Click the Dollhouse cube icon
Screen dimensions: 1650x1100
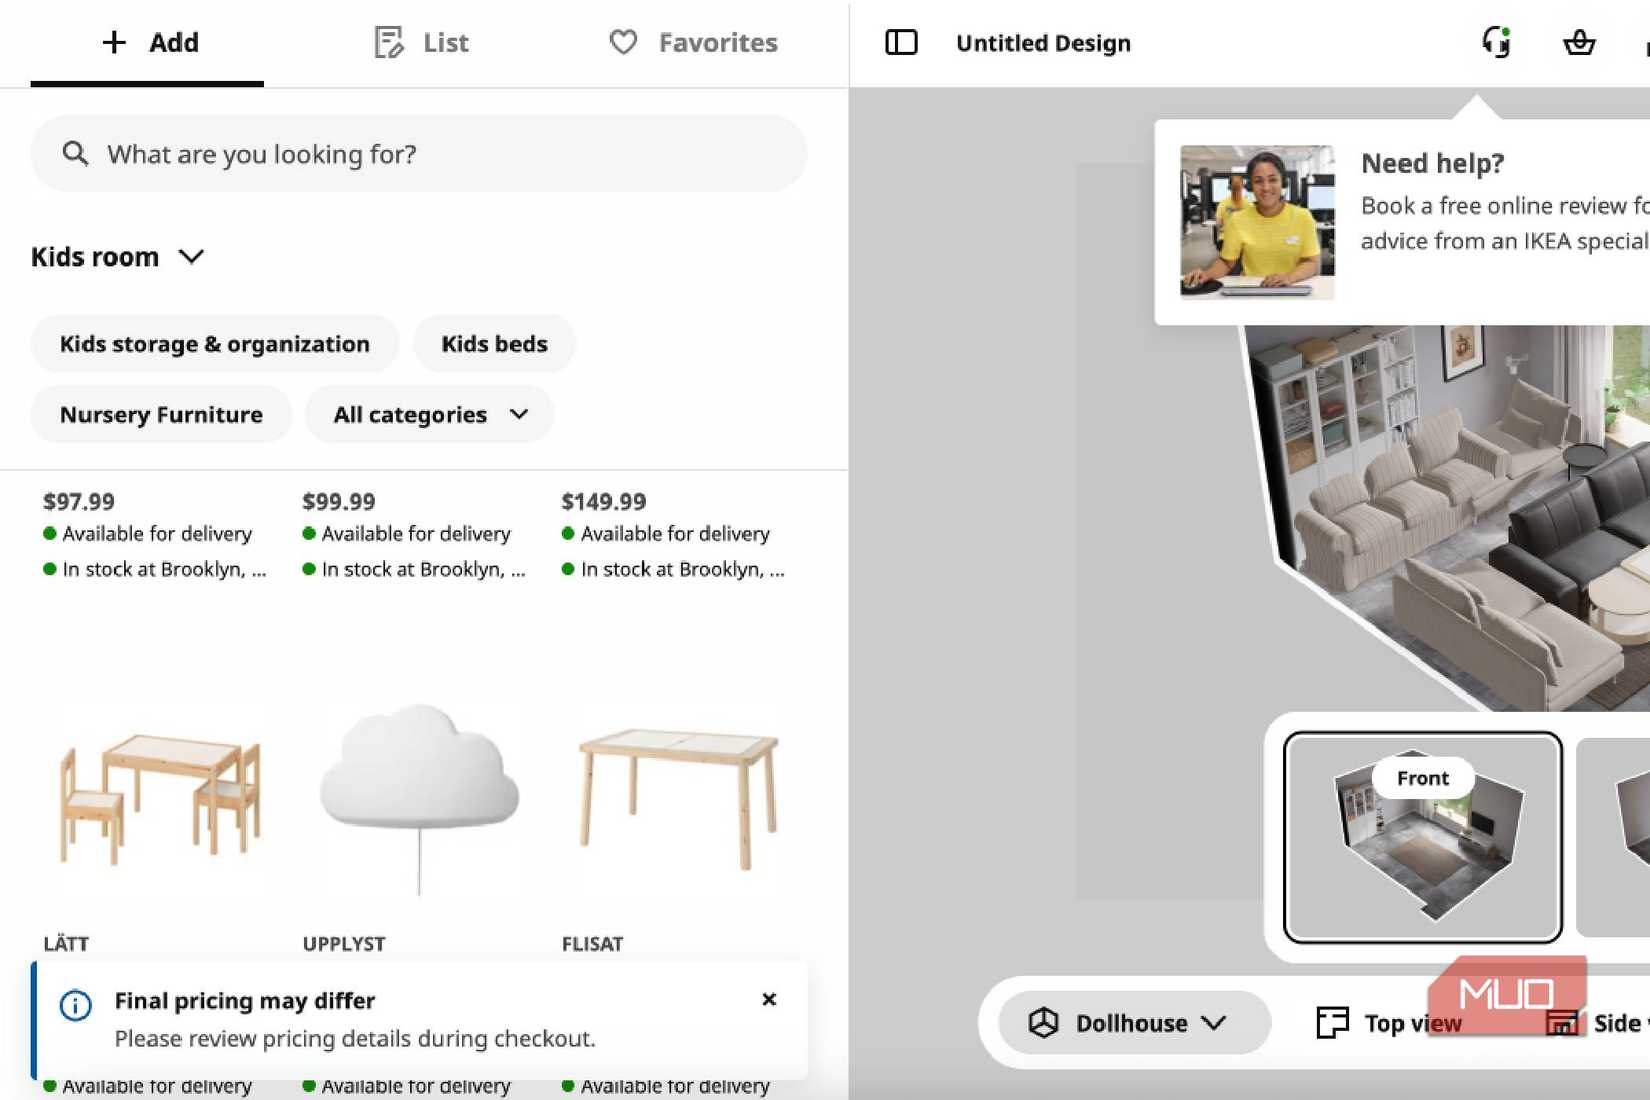tap(1043, 1022)
